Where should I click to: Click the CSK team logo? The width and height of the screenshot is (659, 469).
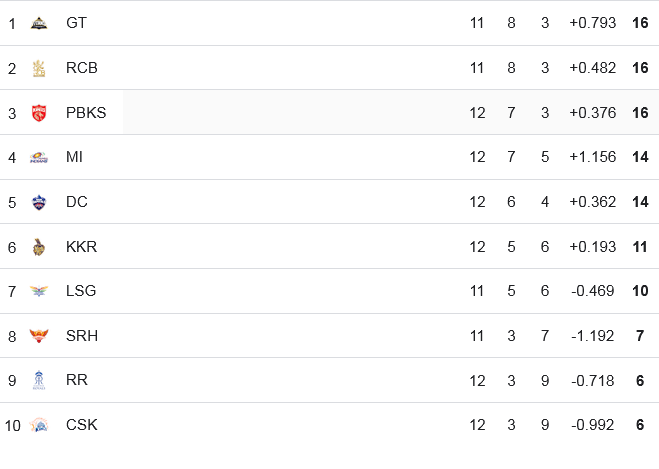[39, 425]
